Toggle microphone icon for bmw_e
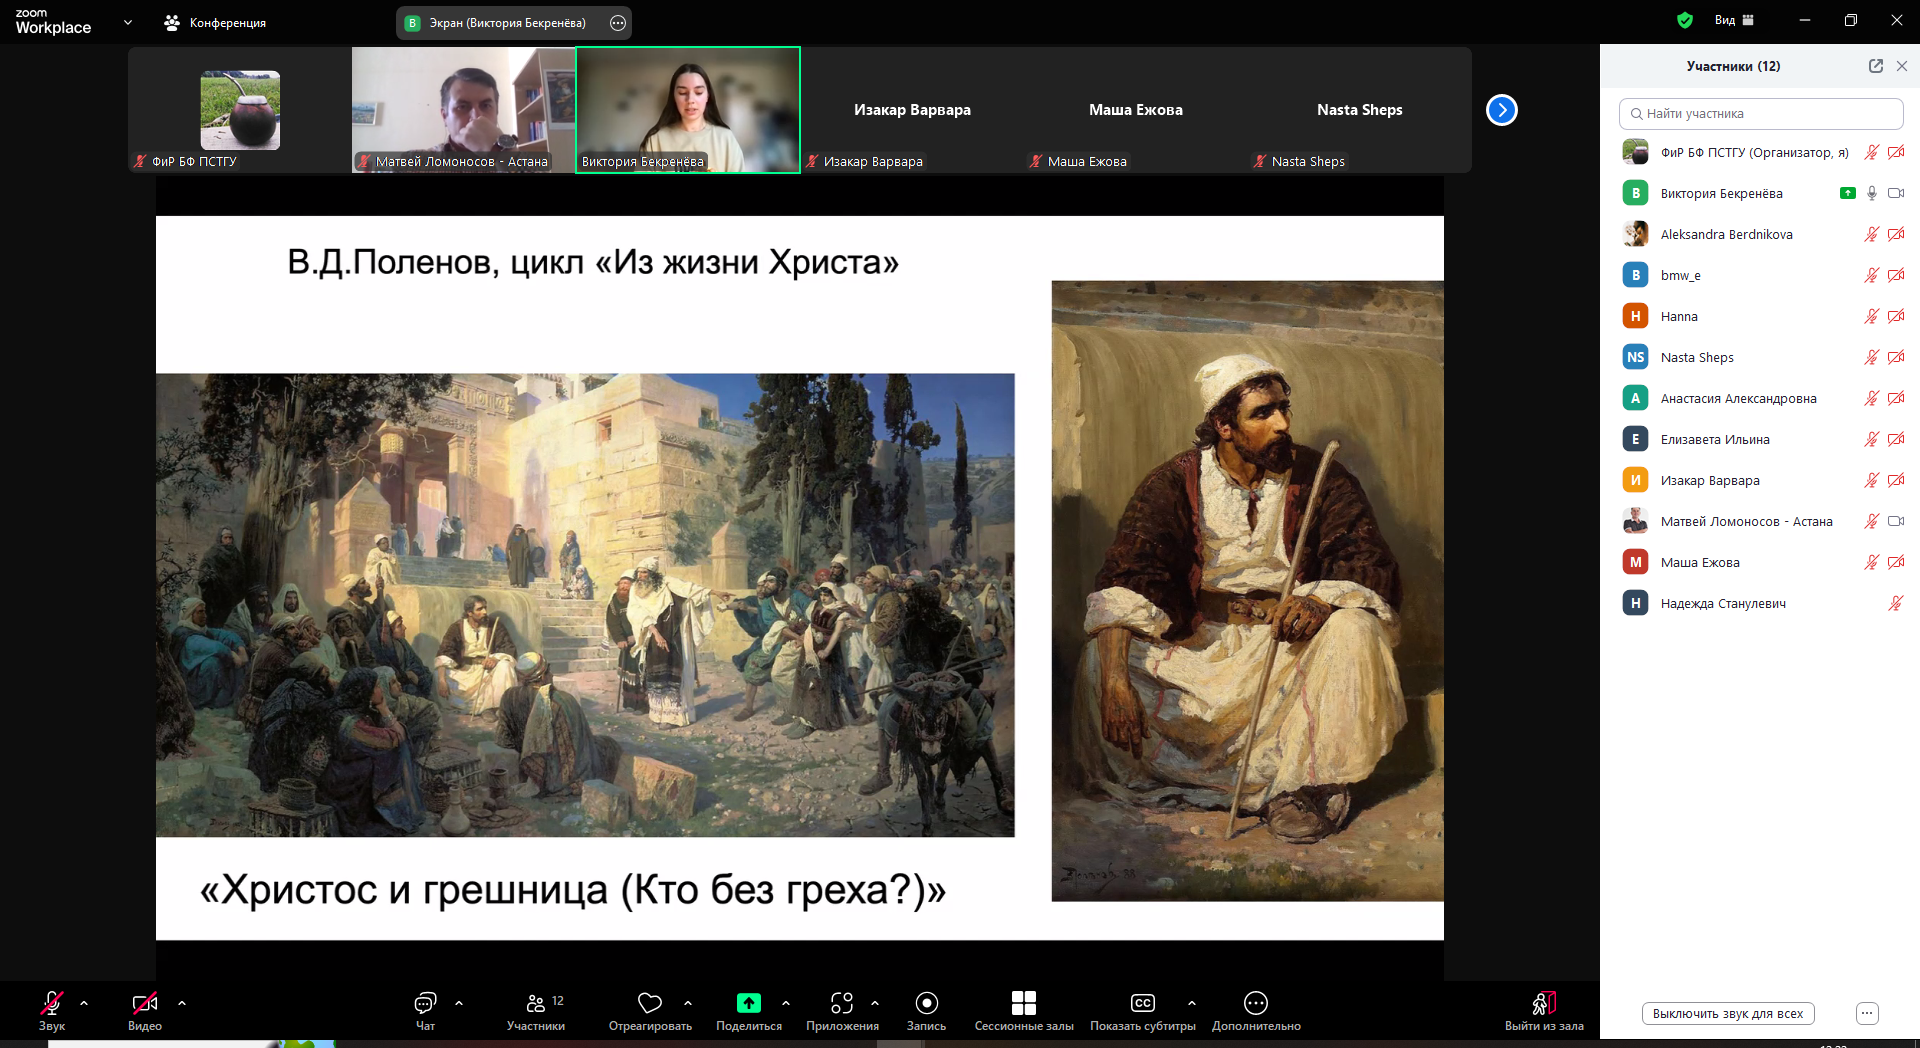The image size is (1920, 1048). [1872, 275]
